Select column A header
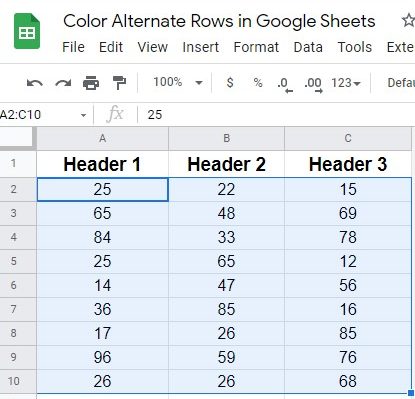This screenshot has height=399, width=415. click(103, 138)
